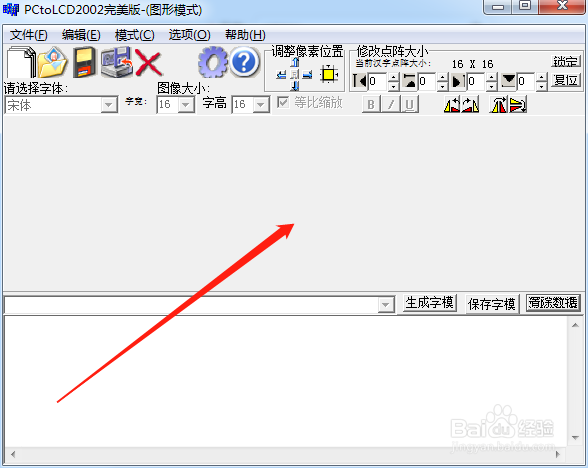This screenshot has height=468, width=588.
Task: Open the text input combo box dropdown arrow
Action: pos(386,305)
